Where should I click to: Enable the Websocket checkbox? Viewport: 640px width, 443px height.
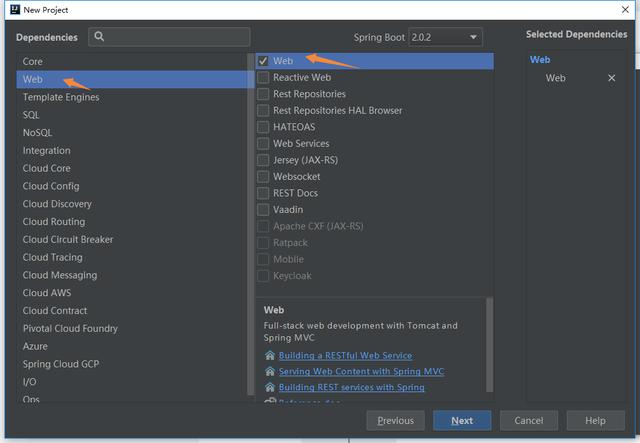point(263,177)
